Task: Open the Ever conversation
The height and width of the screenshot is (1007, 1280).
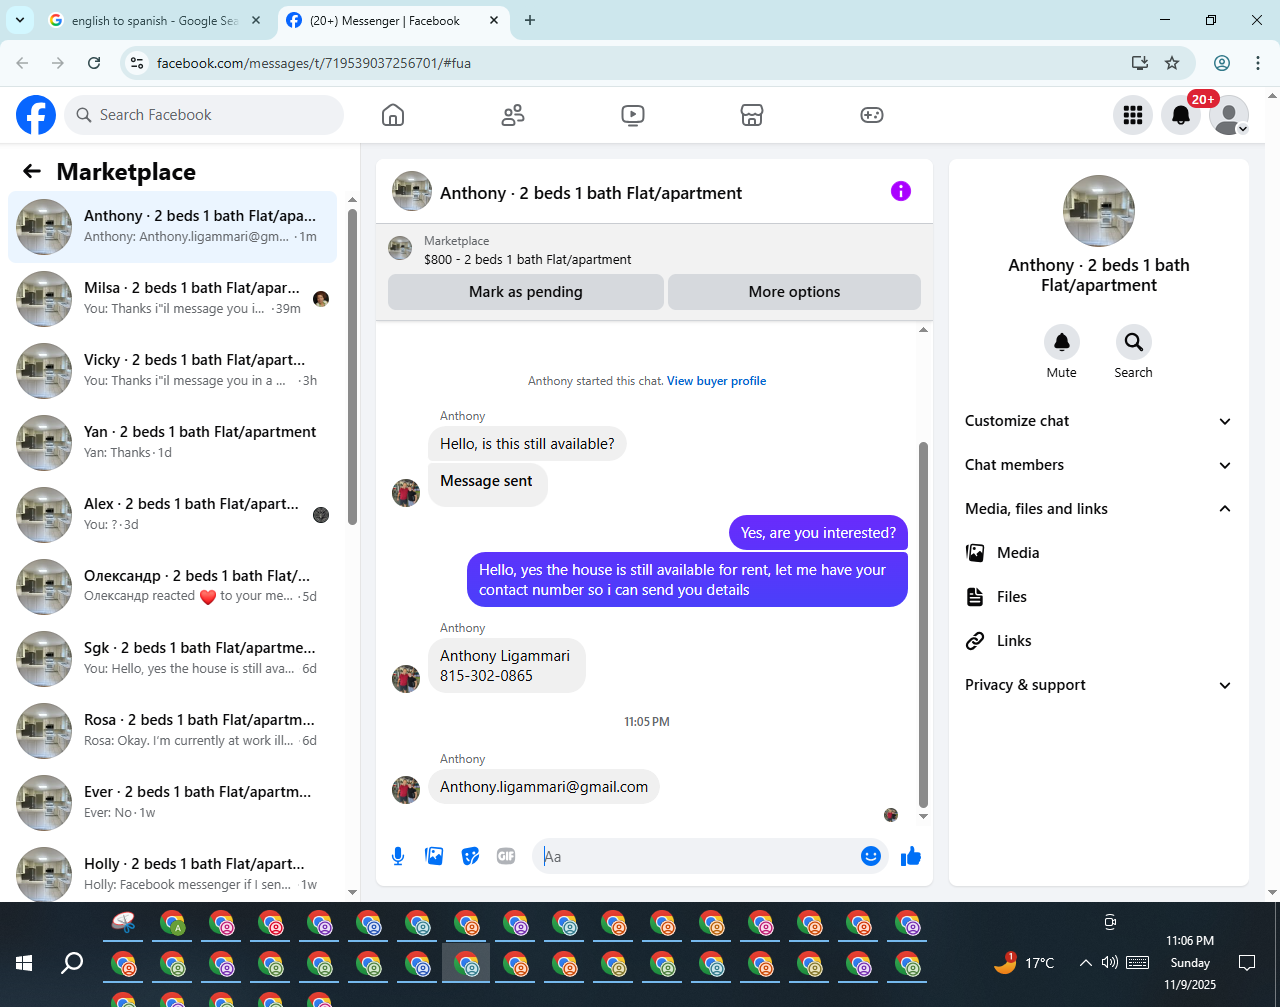Action: (x=173, y=803)
